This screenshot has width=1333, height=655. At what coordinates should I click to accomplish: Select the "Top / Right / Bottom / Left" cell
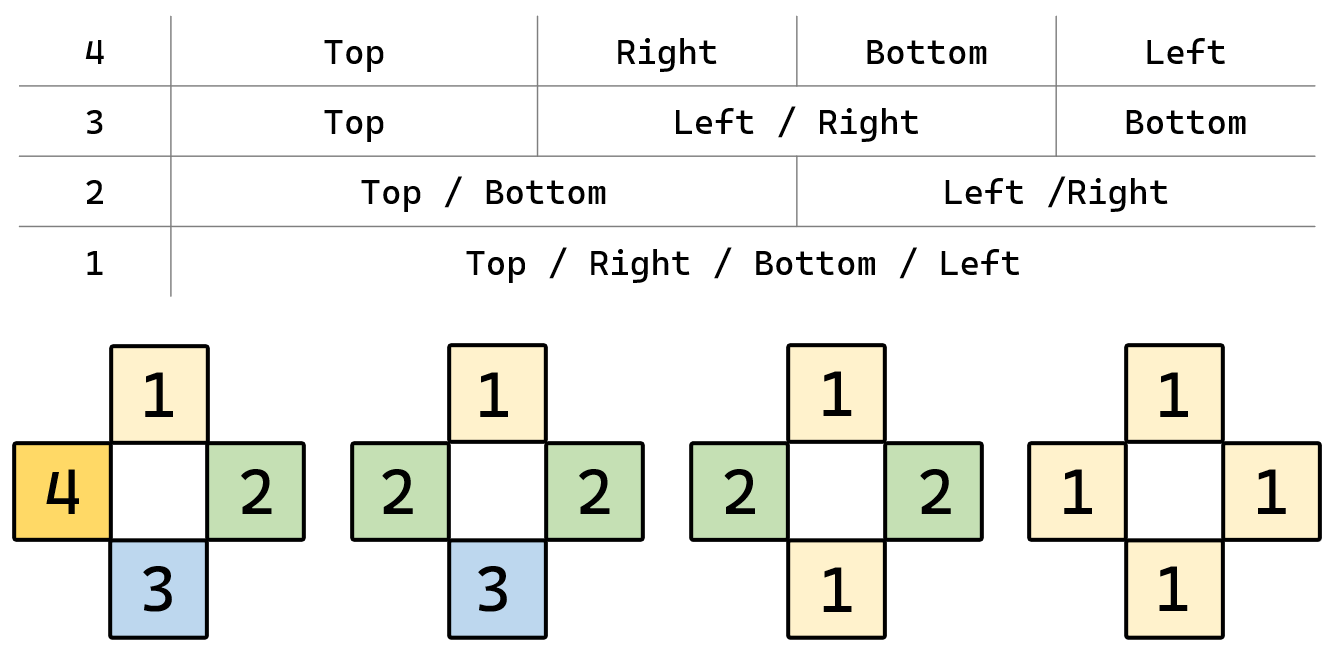tap(742, 263)
